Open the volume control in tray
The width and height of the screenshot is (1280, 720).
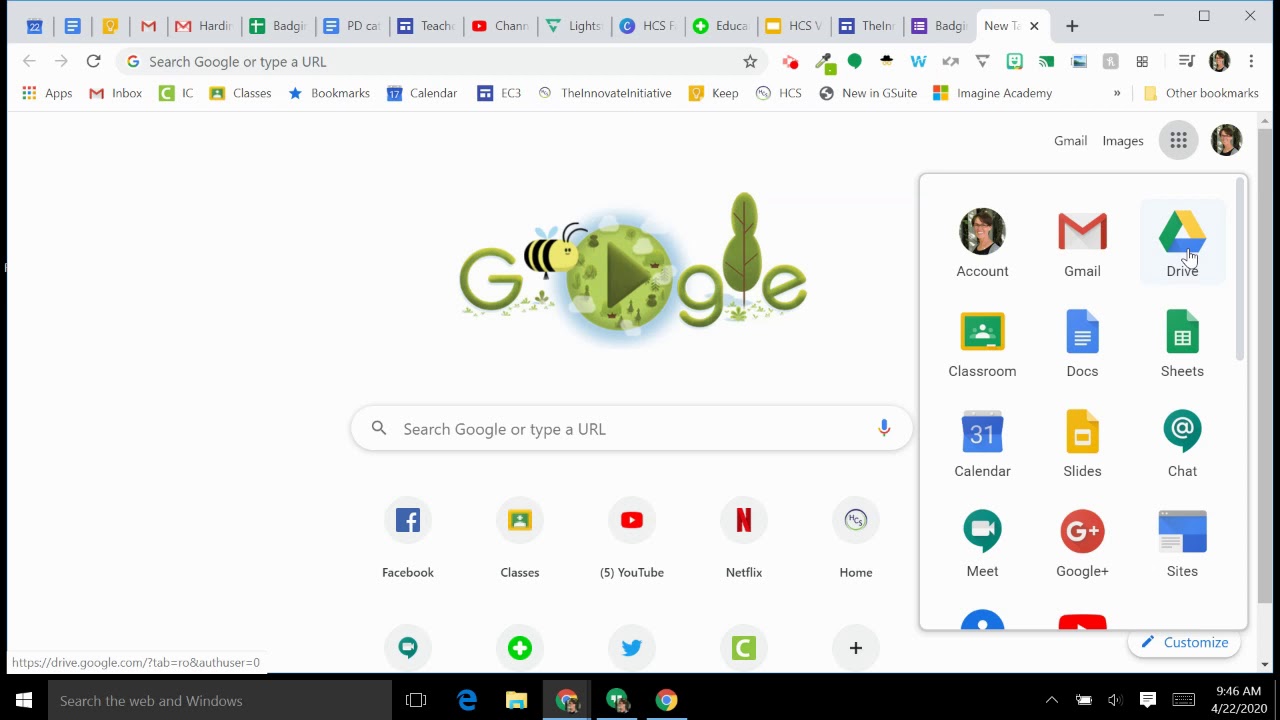point(1115,700)
